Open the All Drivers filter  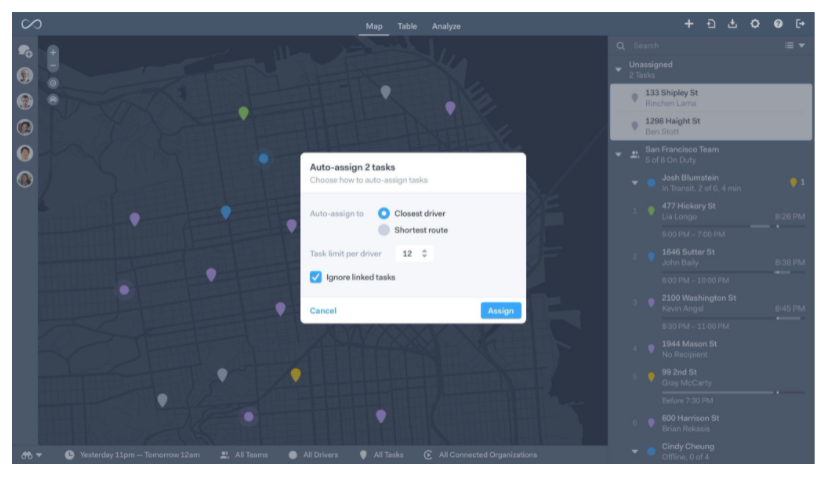coord(313,455)
